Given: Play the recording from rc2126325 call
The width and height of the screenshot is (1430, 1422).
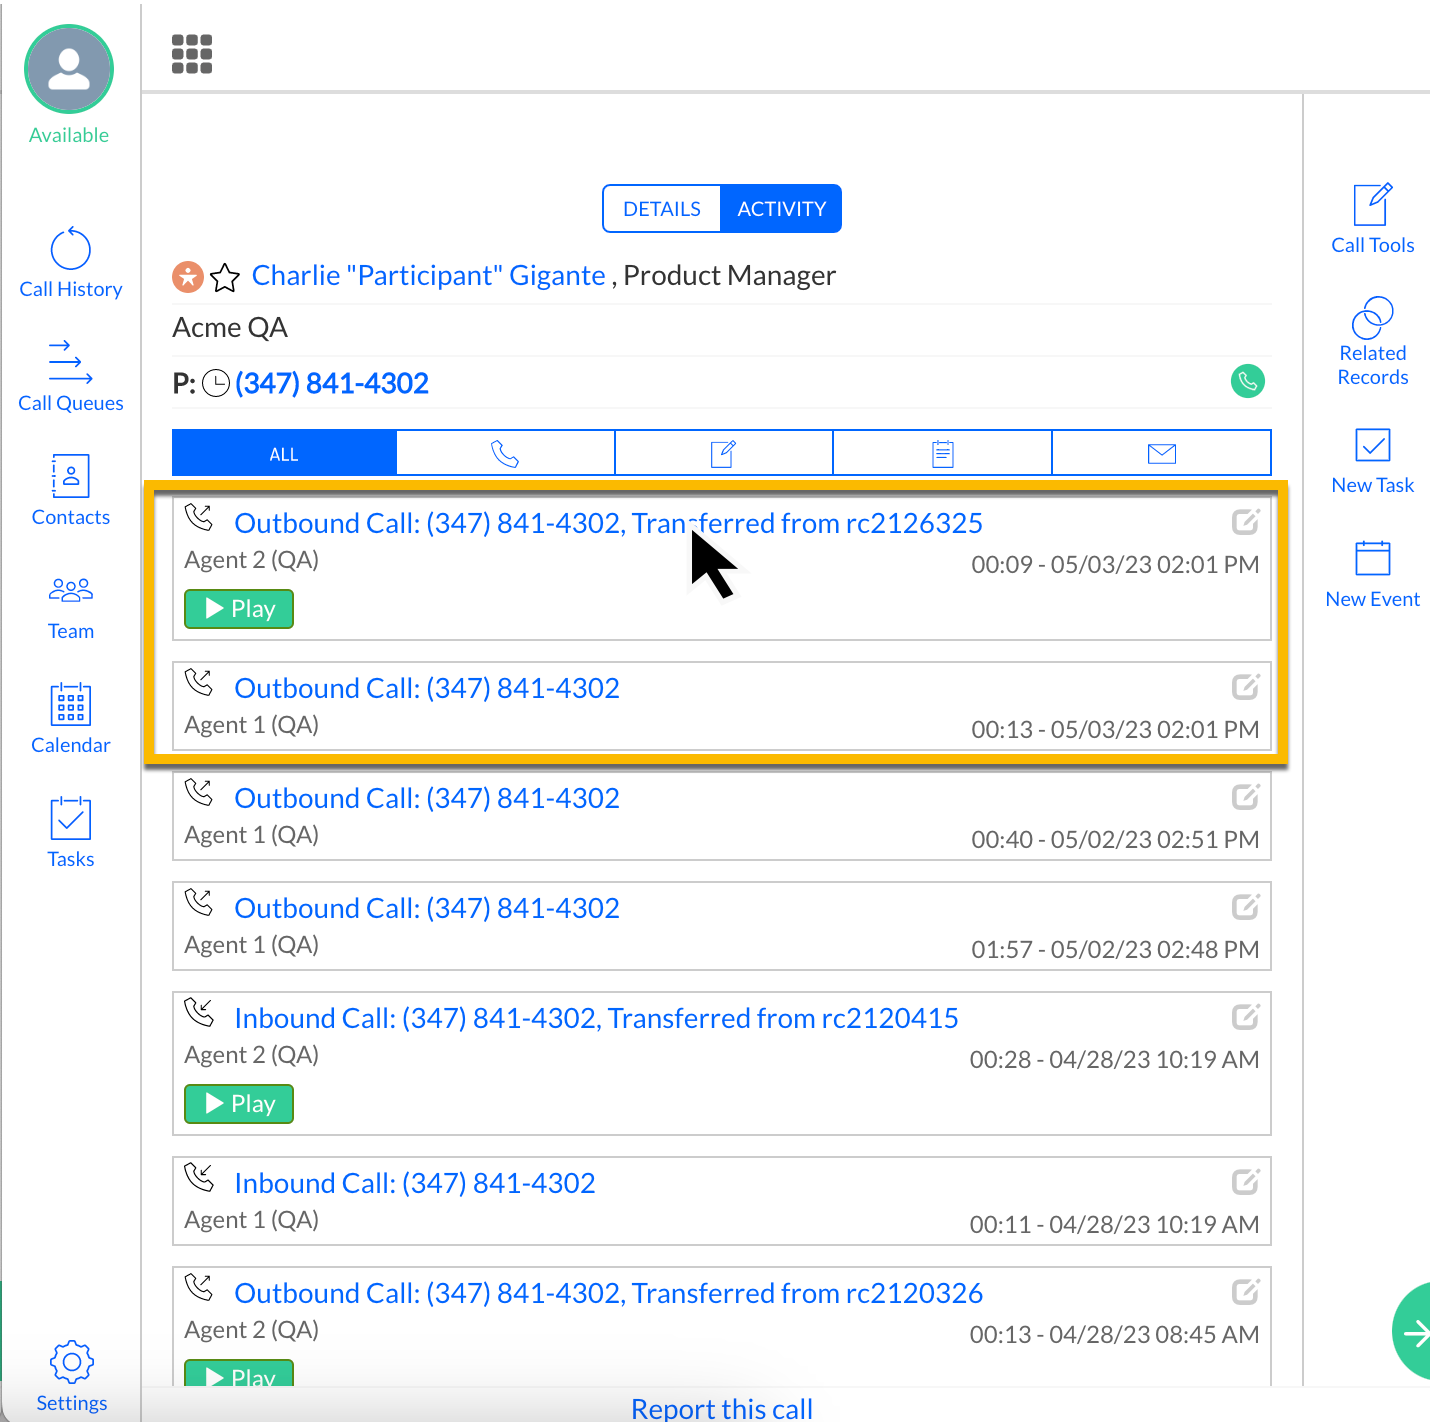Looking at the screenshot, I should pyautogui.click(x=239, y=609).
